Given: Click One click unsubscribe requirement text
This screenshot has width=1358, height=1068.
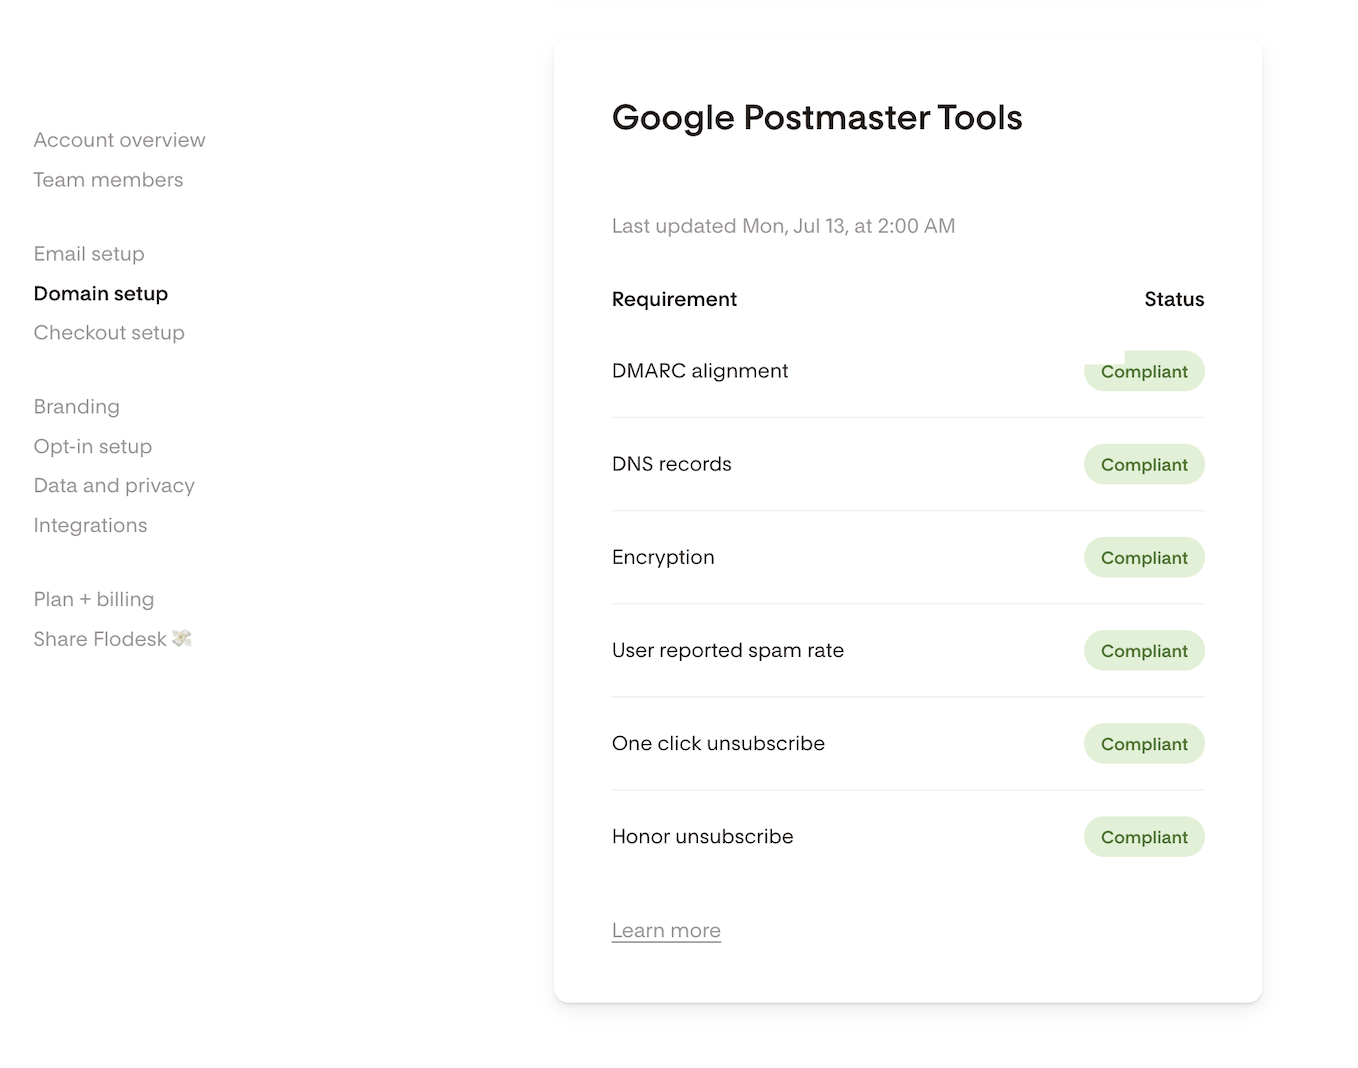Looking at the screenshot, I should 718,743.
